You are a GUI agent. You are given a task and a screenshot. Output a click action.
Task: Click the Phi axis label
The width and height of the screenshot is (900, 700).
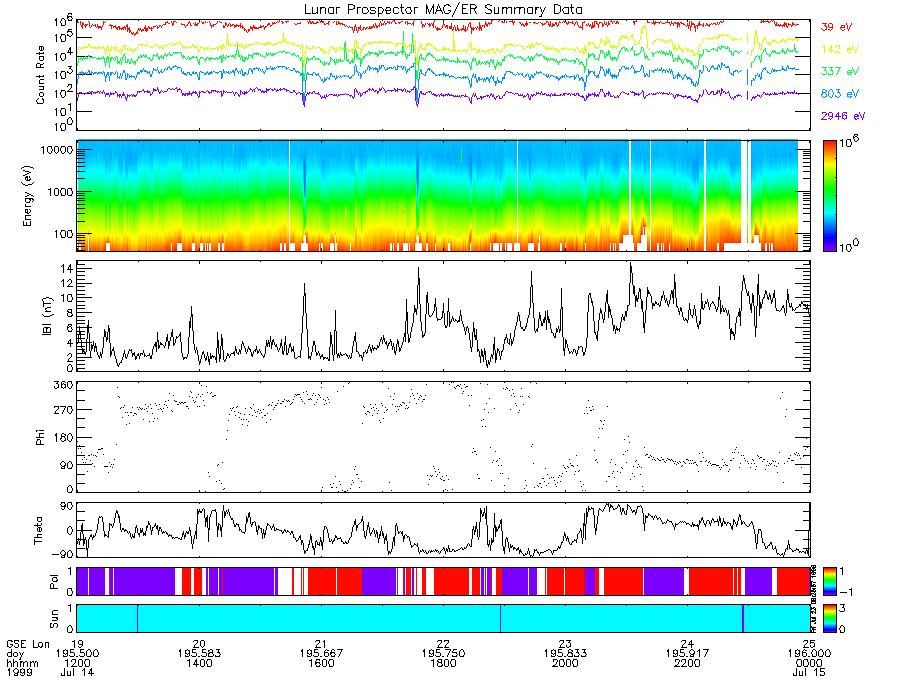pos(40,437)
